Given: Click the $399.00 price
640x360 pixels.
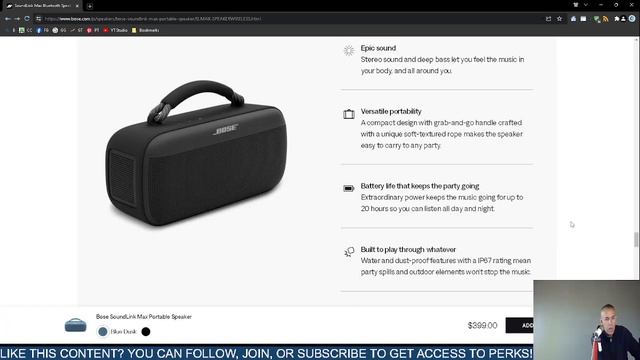Looking at the screenshot, I should coord(482,325).
